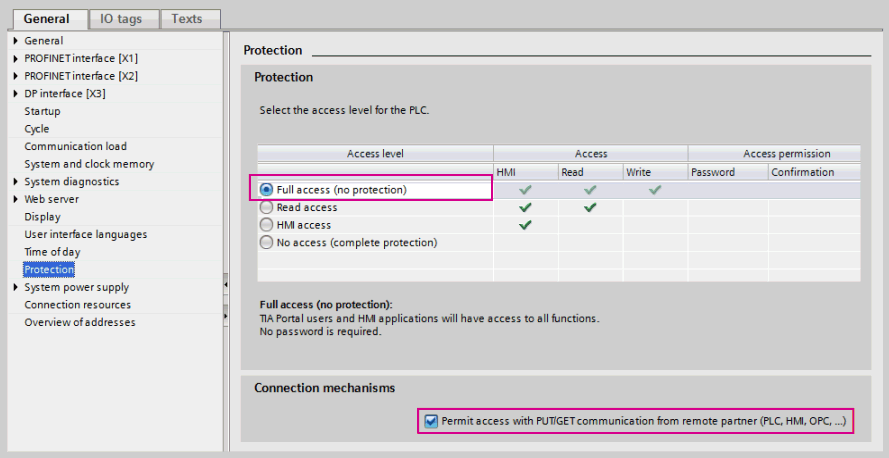Image resolution: width=889 pixels, height=458 pixels.
Task: Open the Startup settings item
Action: click(x=42, y=111)
